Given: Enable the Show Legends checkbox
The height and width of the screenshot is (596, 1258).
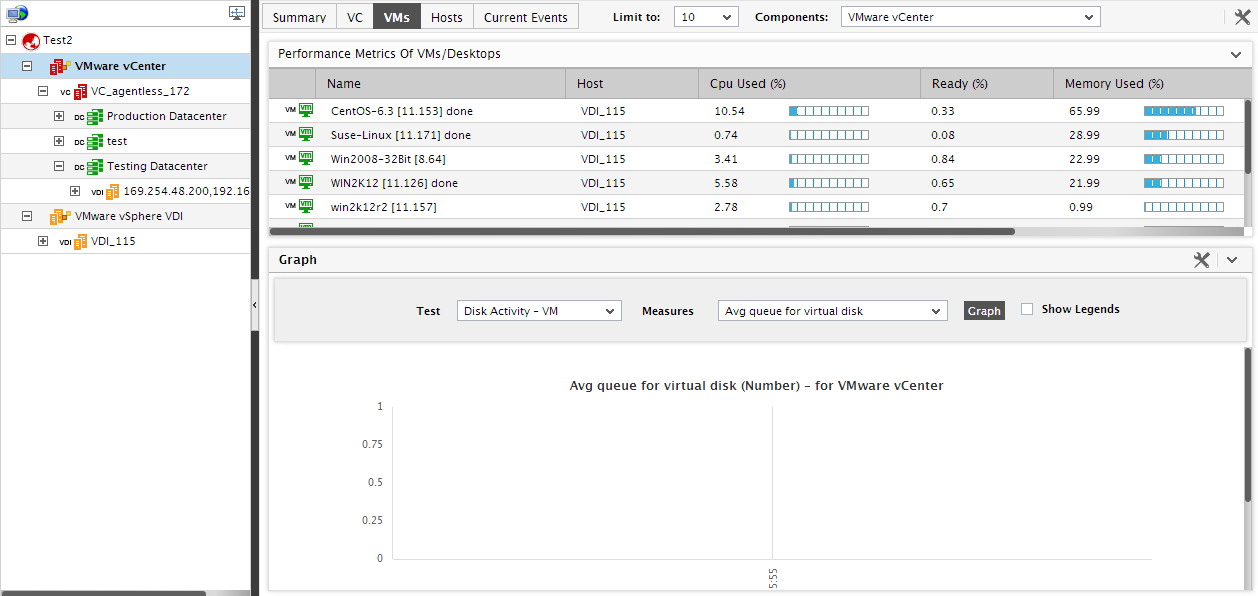Looking at the screenshot, I should tap(1026, 309).
